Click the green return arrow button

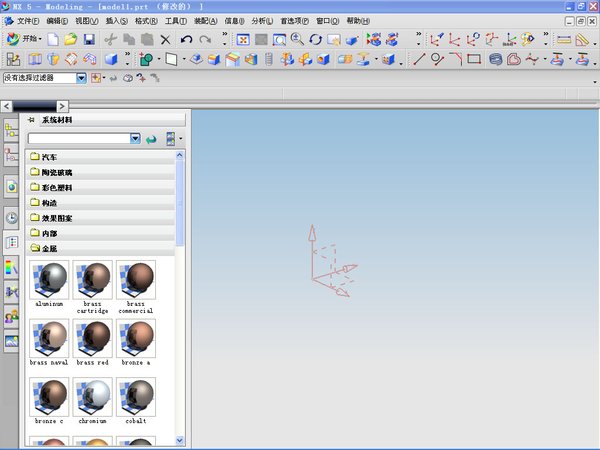click(151, 139)
